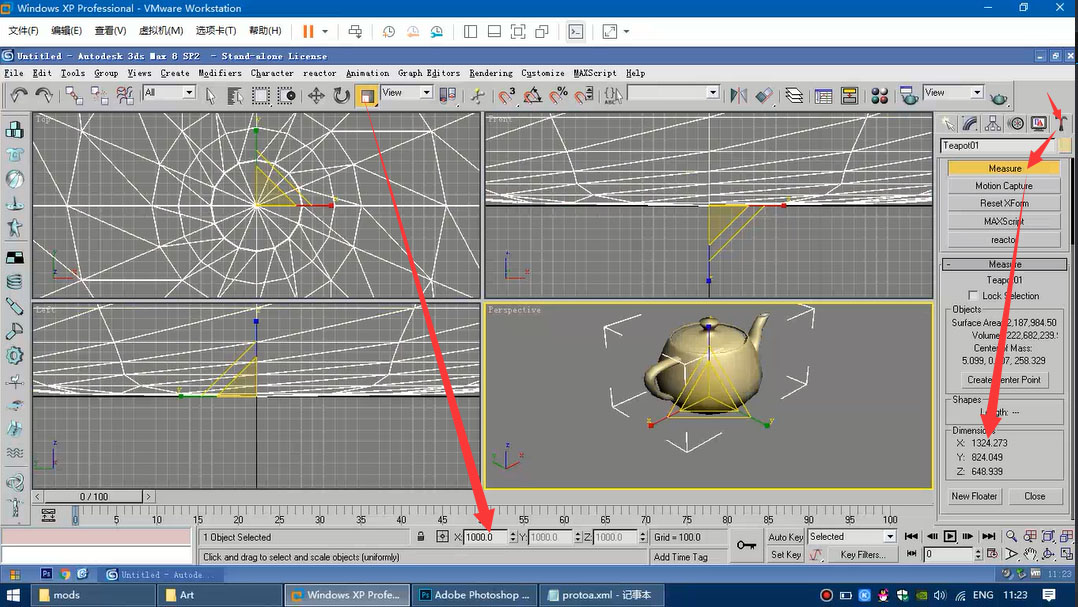The height and width of the screenshot is (607, 1078).
Task: Open the Schematic View icon
Action: (x=850, y=96)
